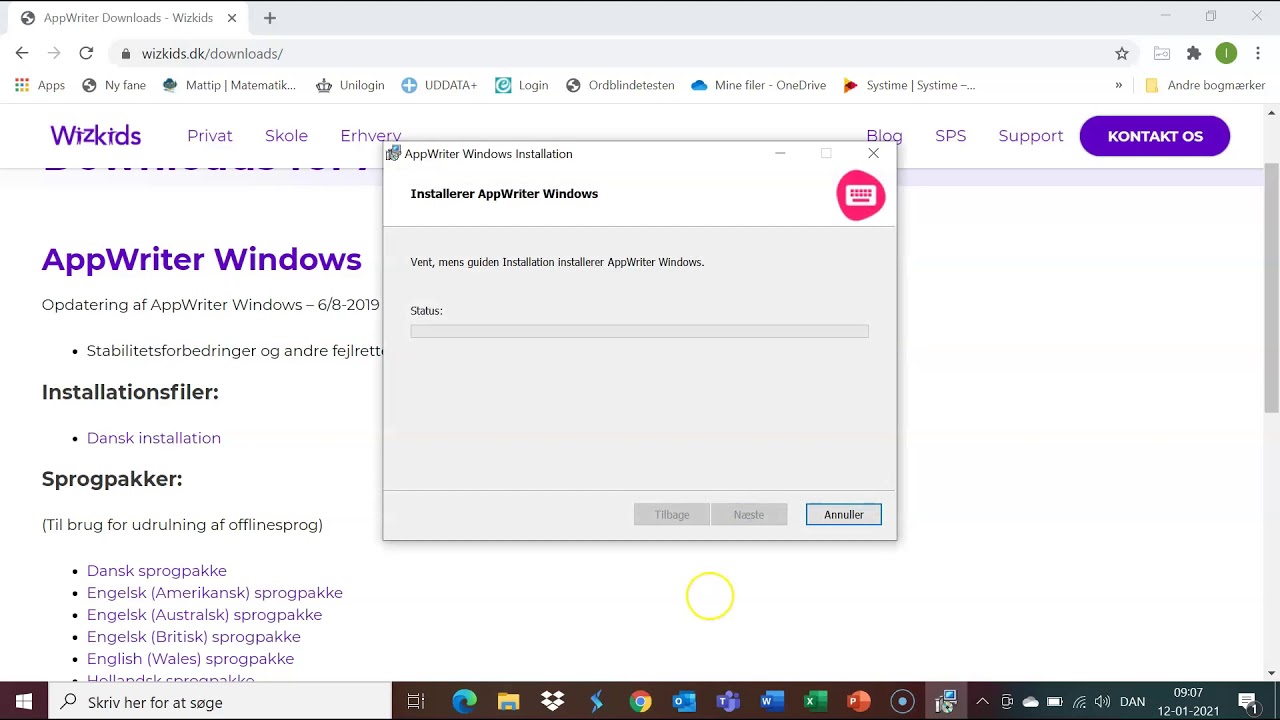
Task: Show hidden system tray icons
Action: tap(982, 702)
